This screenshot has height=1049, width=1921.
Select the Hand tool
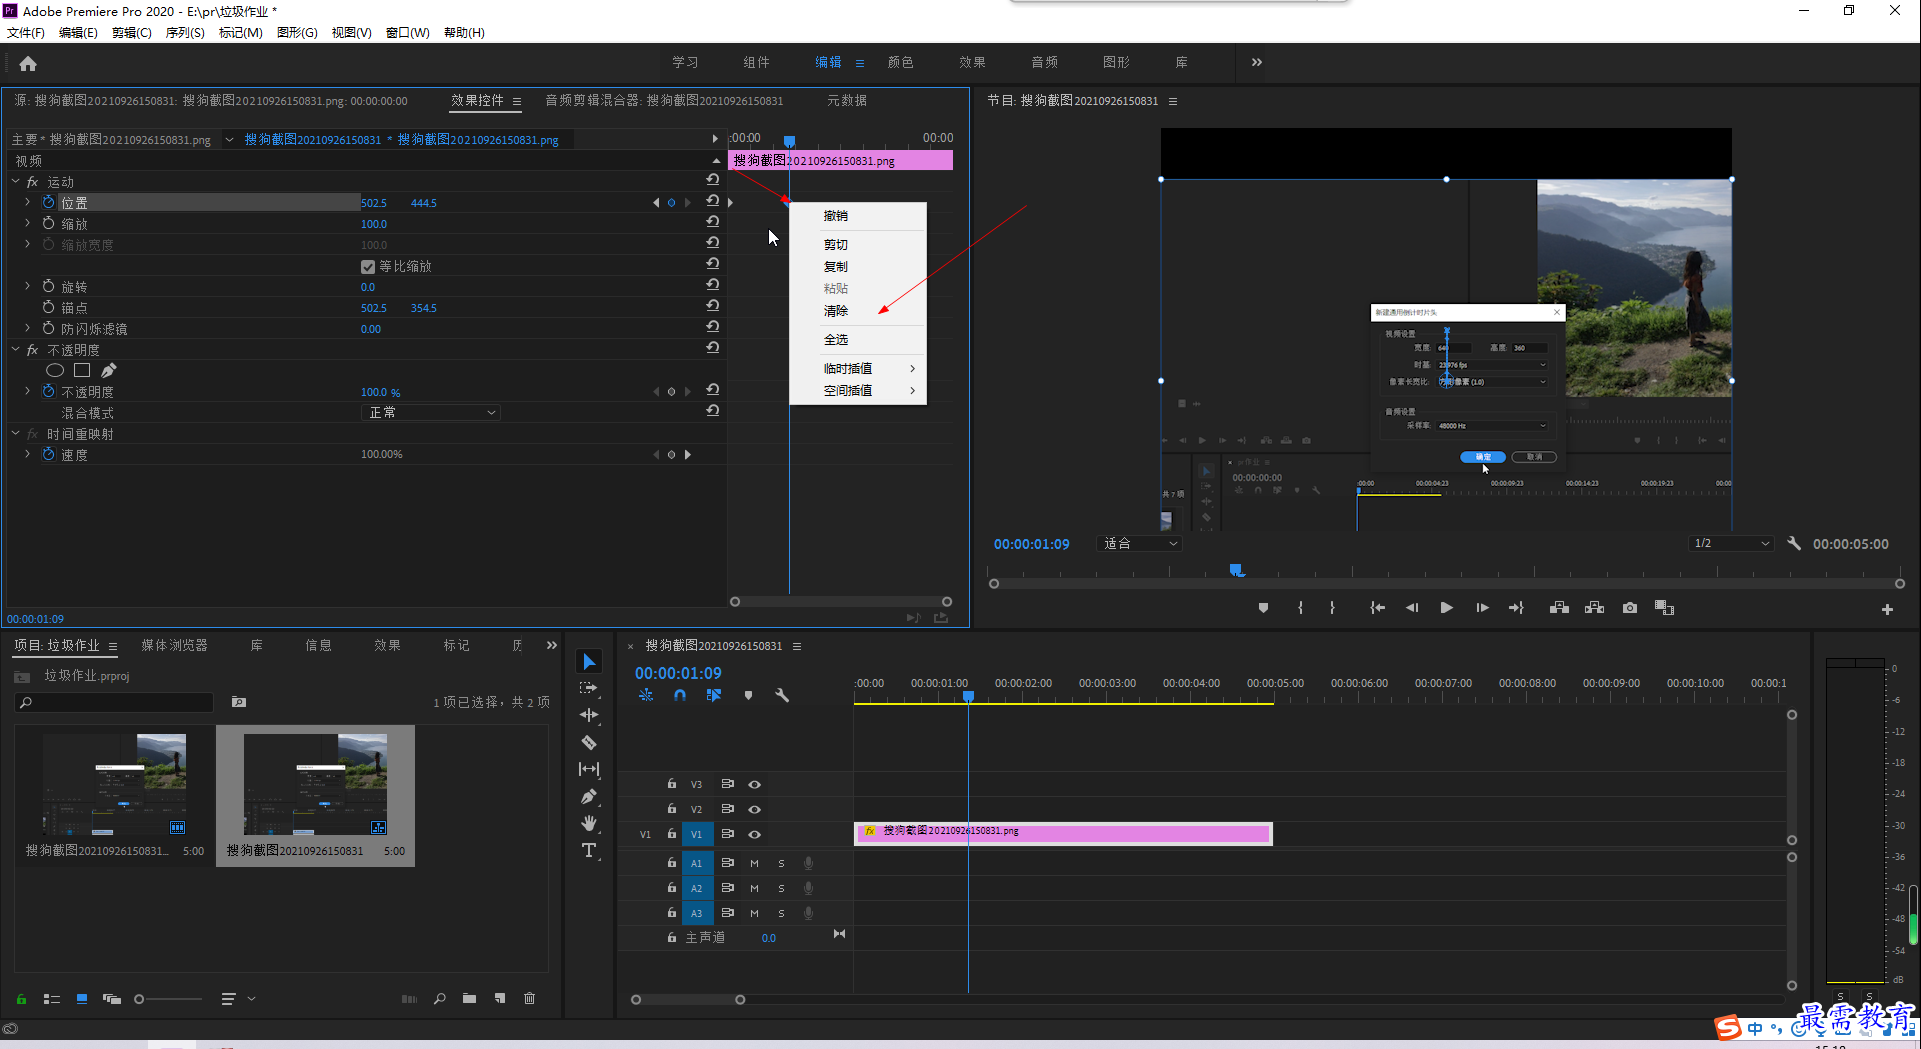(x=589, y=823)
